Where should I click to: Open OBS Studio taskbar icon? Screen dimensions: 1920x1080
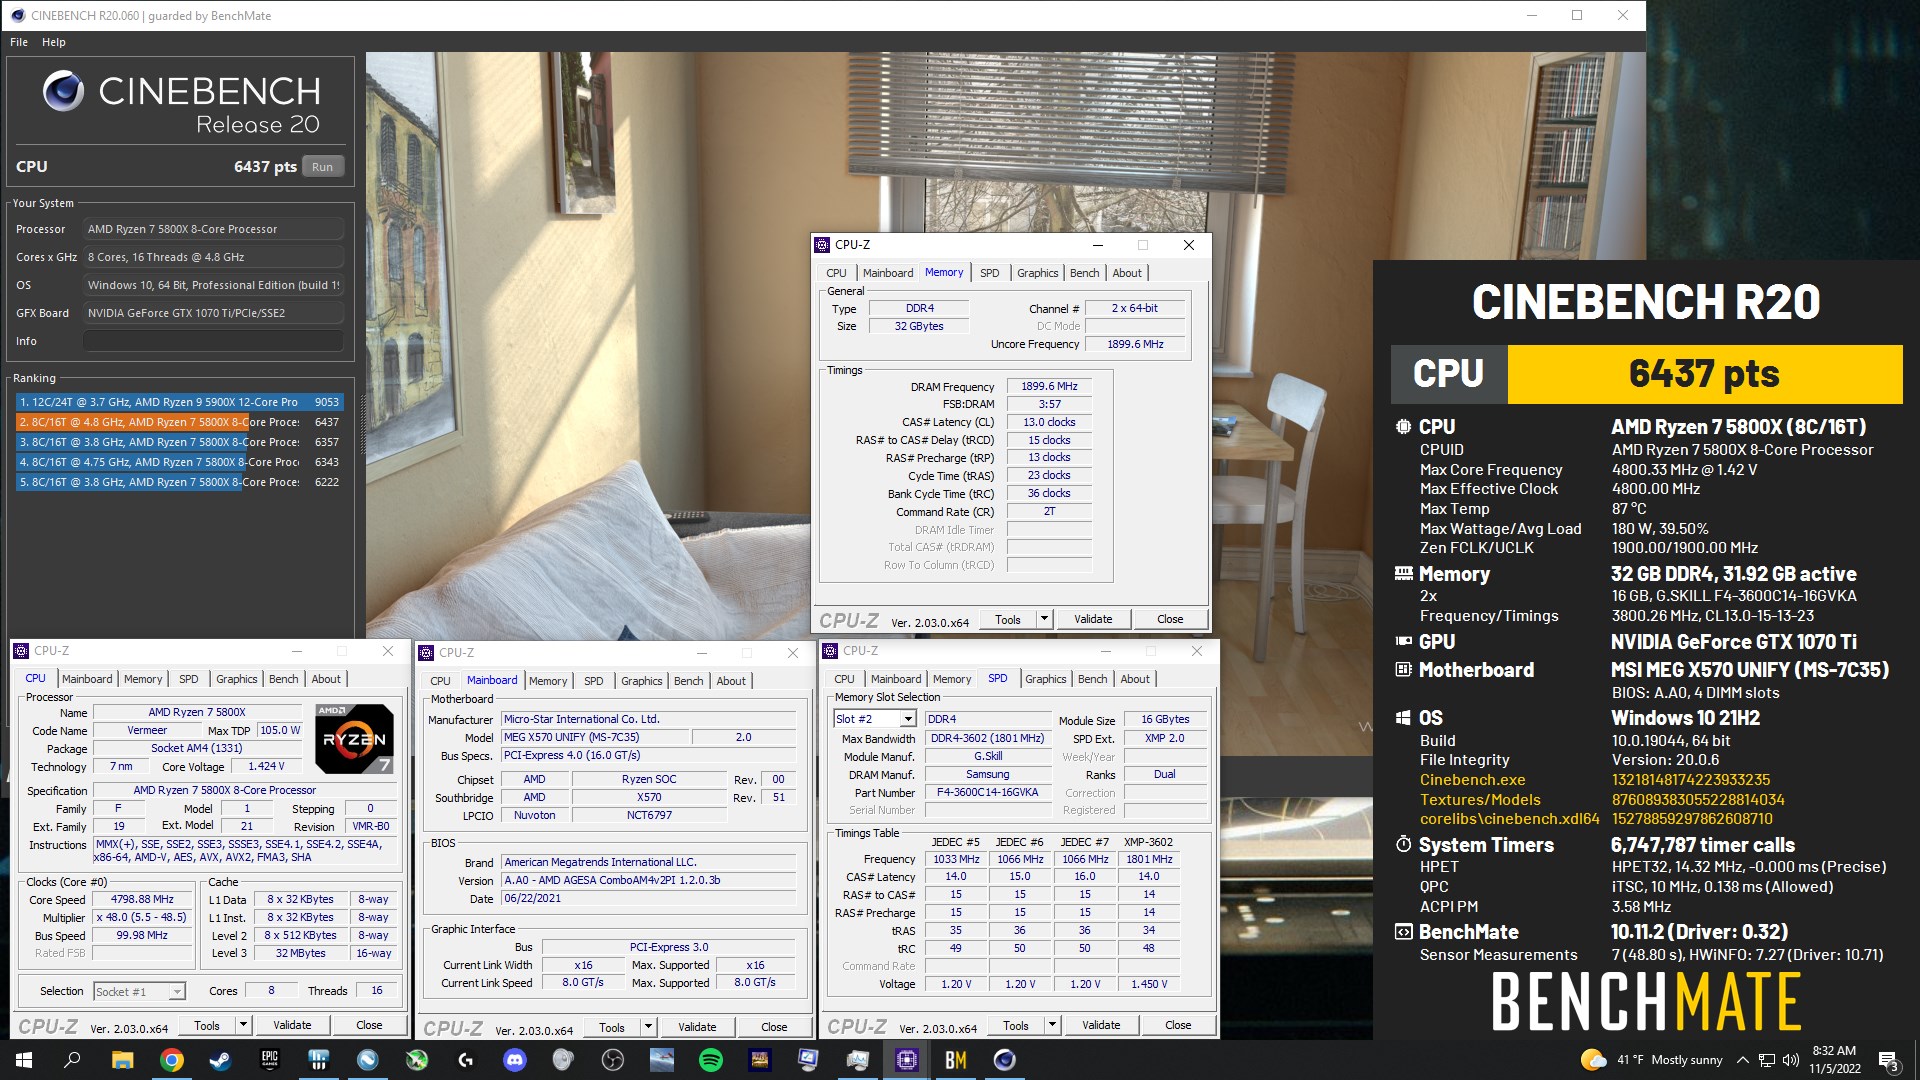(x=613, y=1060)
